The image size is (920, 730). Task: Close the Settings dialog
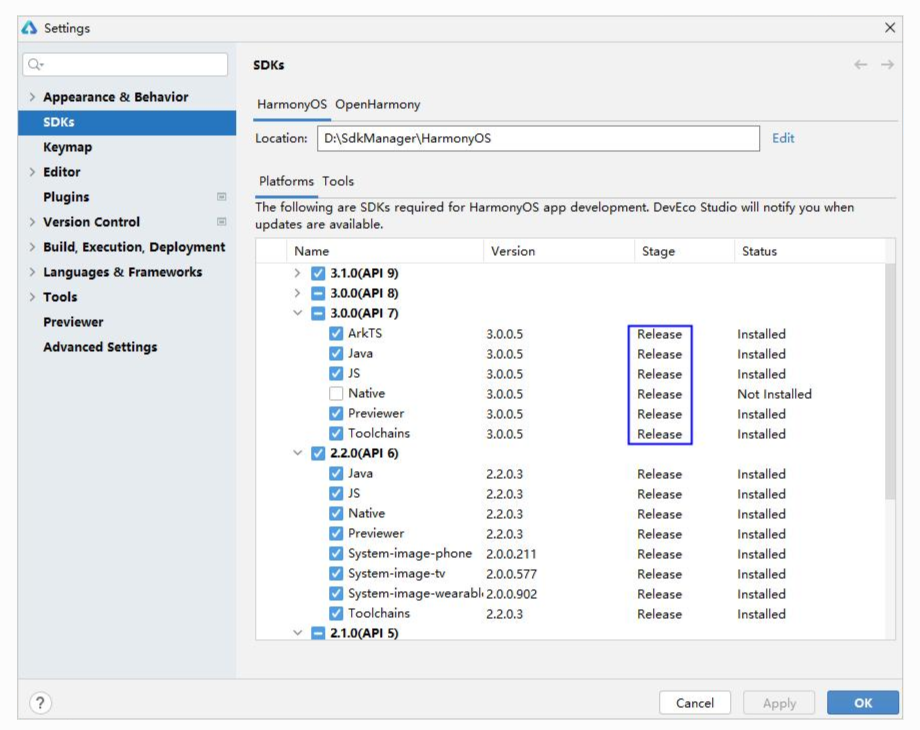tap(889, 28)
